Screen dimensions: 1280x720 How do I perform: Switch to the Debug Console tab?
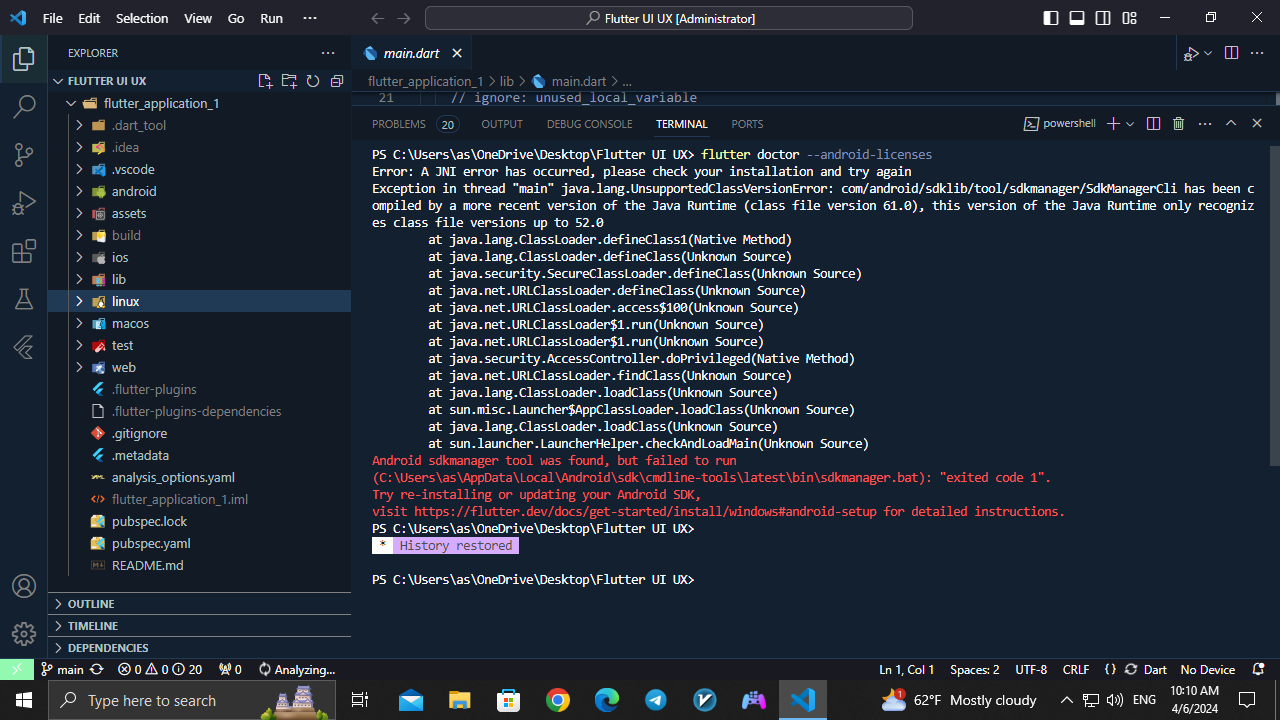click(589, 124)
